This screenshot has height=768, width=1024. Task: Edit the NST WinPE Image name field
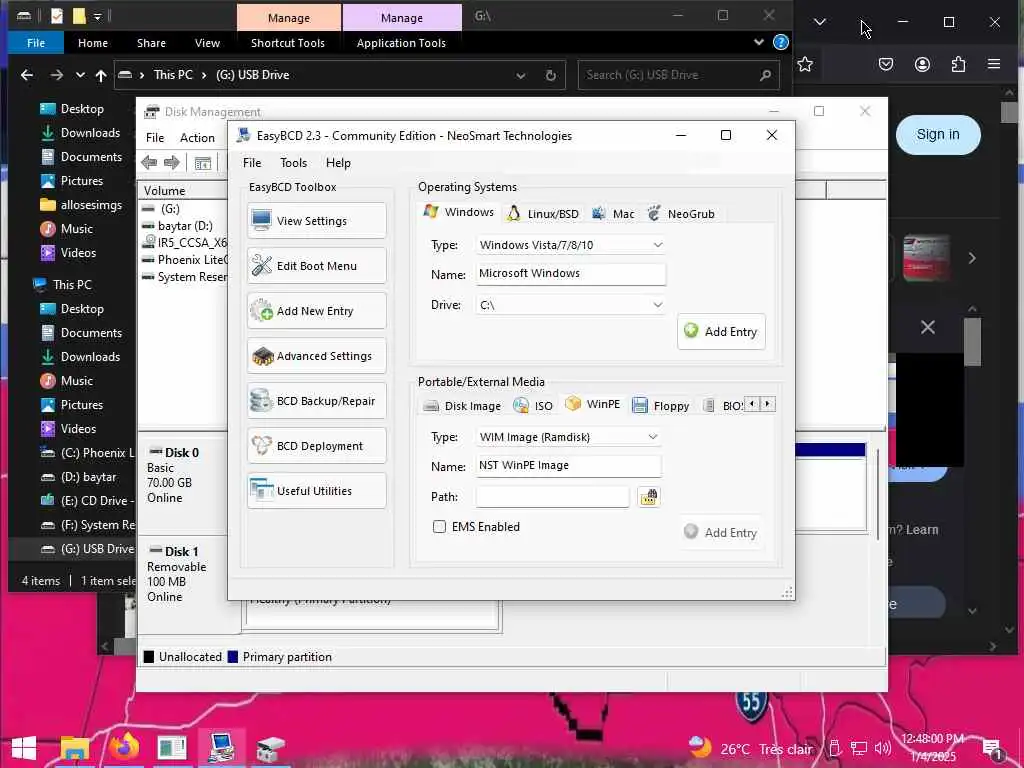point(568,466)
